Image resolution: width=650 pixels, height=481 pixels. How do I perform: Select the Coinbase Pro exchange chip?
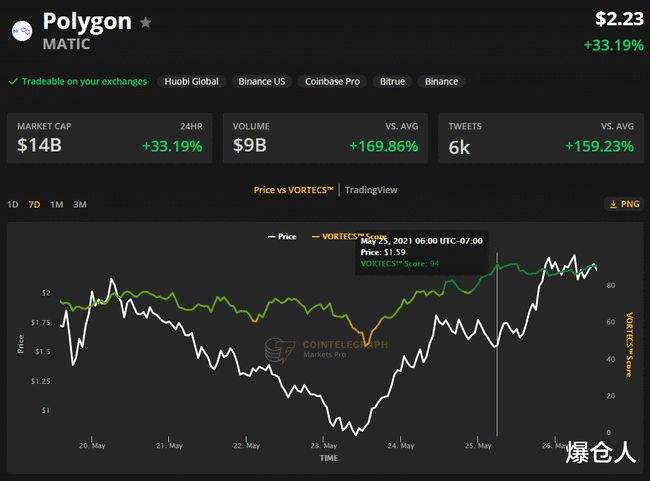point(332,81)
